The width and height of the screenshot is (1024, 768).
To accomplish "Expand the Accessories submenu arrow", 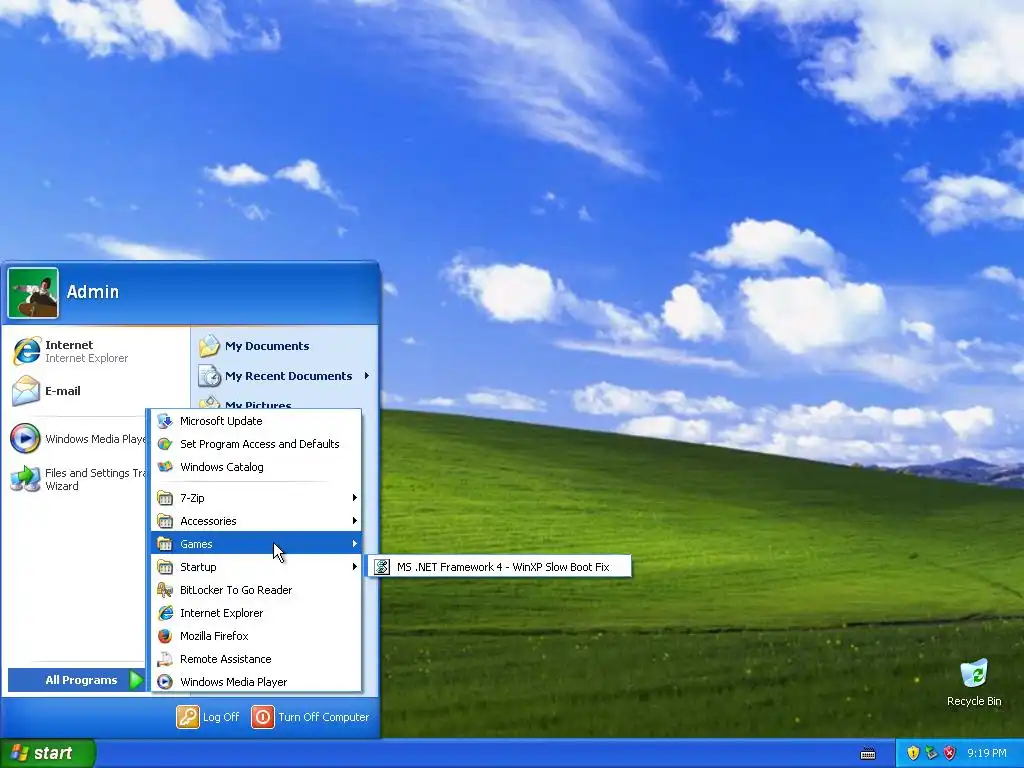I will tap(355, 520).
